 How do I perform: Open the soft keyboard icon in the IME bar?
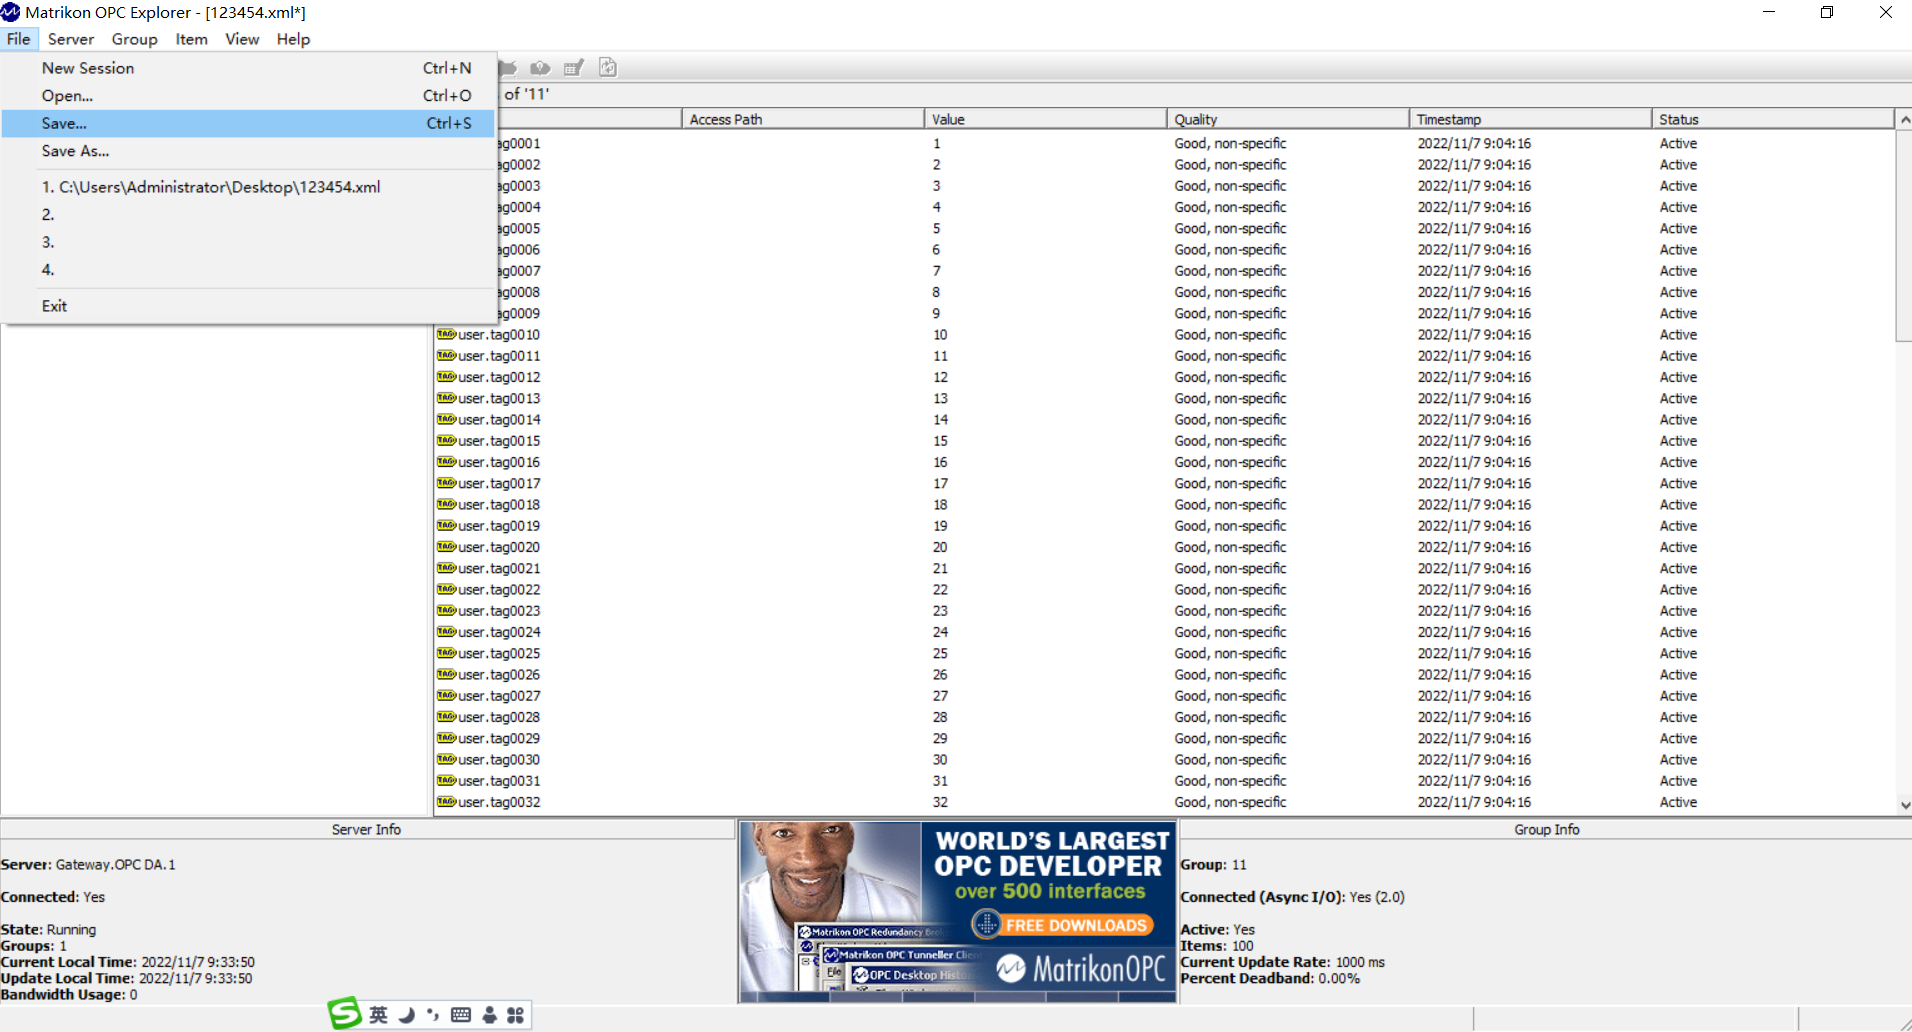(461, 1015)
